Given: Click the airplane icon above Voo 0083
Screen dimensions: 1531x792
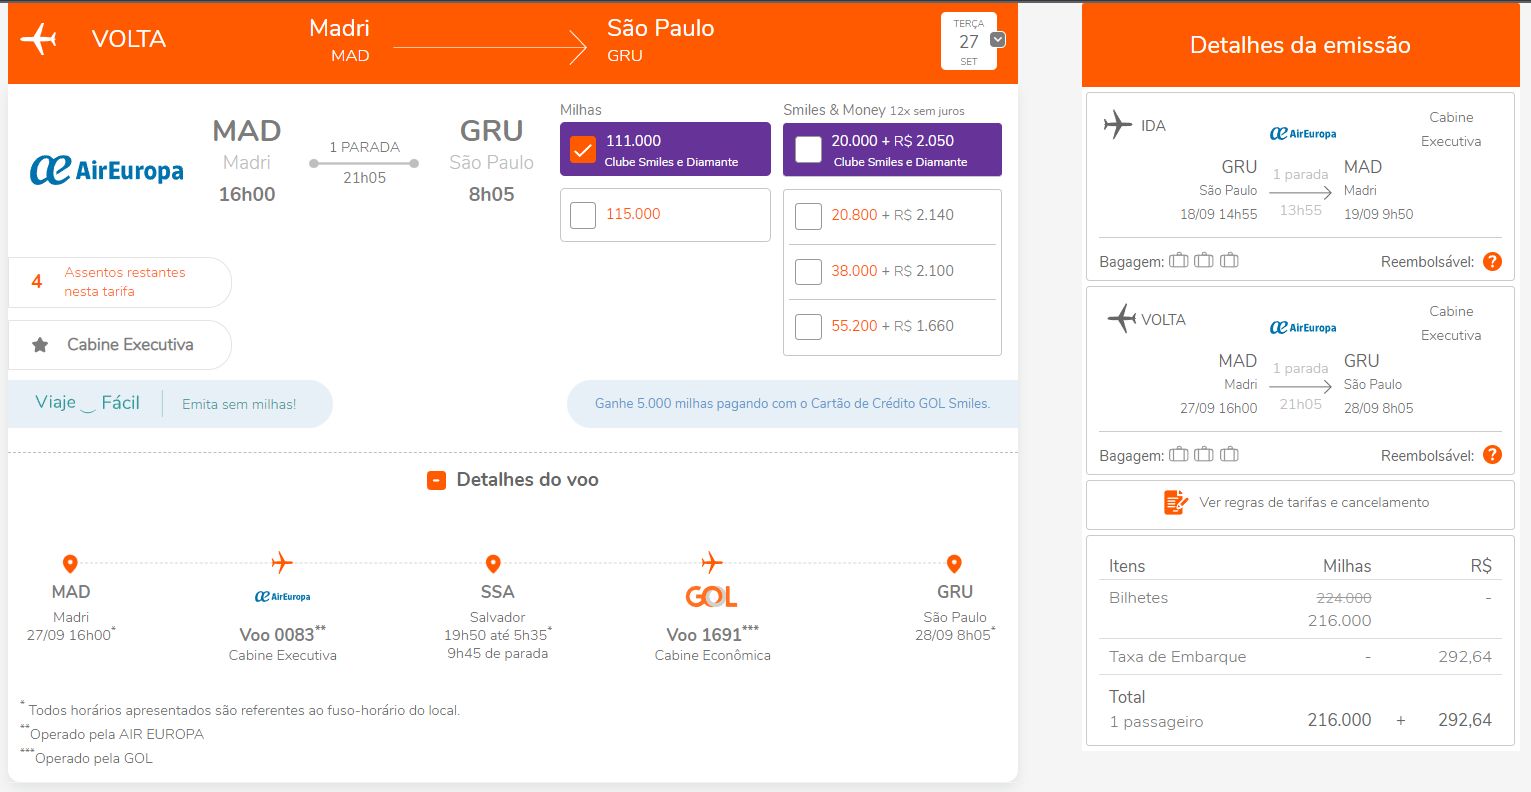Looking at the screenshot, I should click(x=282, y=562).
